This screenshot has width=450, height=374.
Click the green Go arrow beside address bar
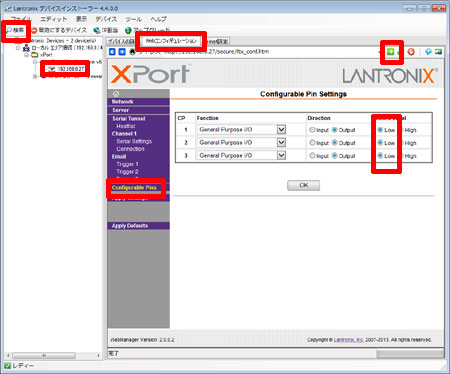click(390, 52)
